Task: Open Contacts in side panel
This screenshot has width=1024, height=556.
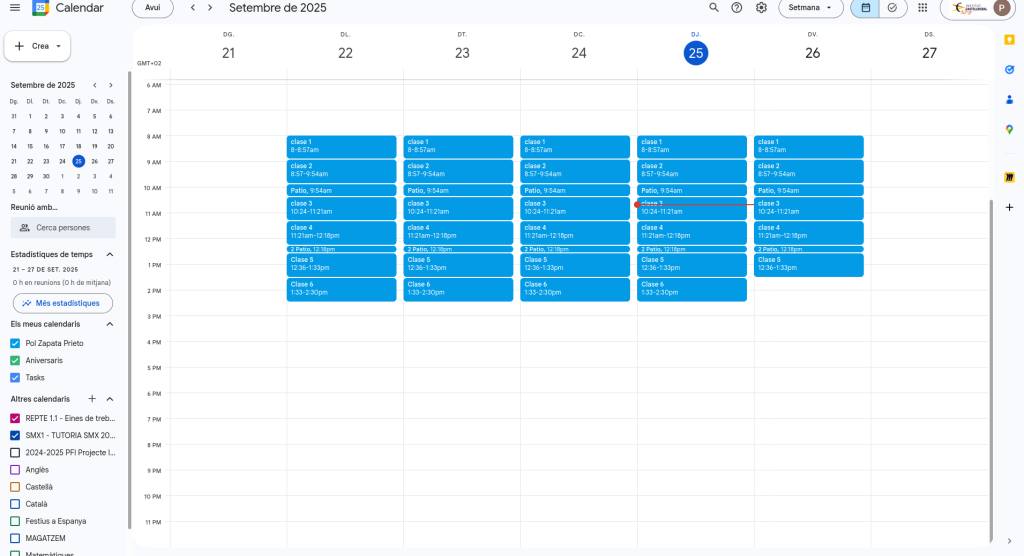Action: pyautogui.click(x=1009, y=99)
